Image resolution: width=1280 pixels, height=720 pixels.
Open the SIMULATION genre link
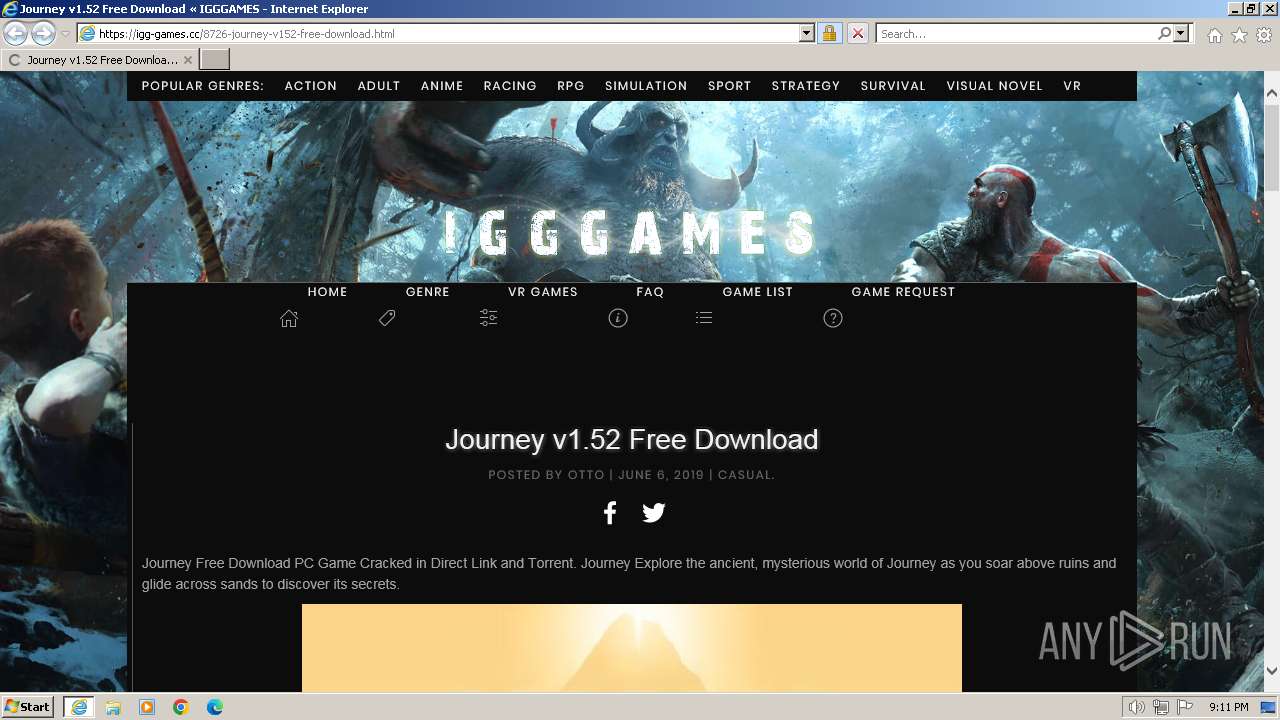click(646, 86)
